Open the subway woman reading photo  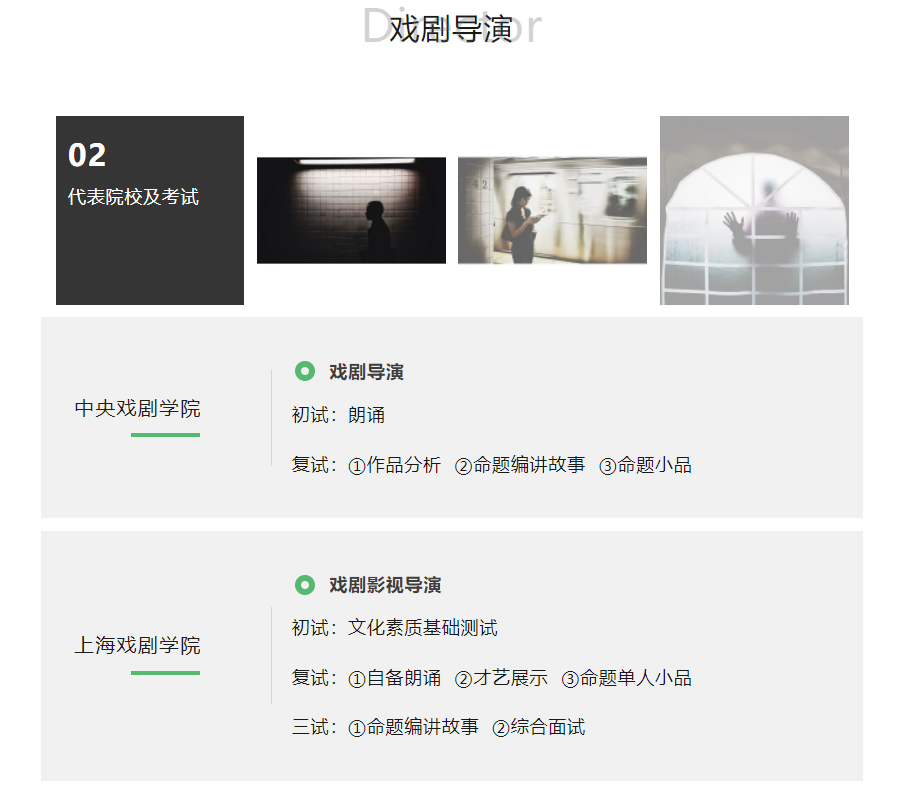click(552, 210)
